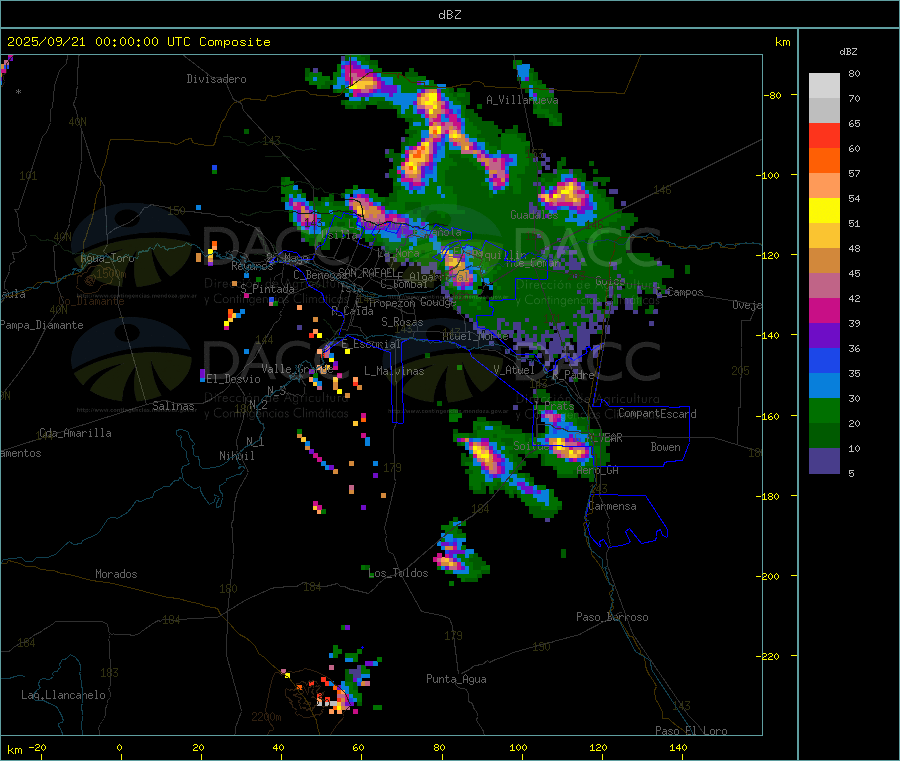Click the Co_Diamante map label
Image resolution: width=900 pixels, height=761 pixels.
tap(91, 301)
